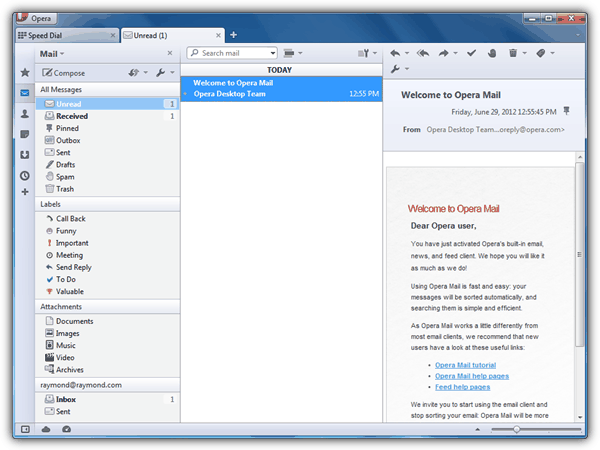Select the Spam folder

[x=107, y=177]
